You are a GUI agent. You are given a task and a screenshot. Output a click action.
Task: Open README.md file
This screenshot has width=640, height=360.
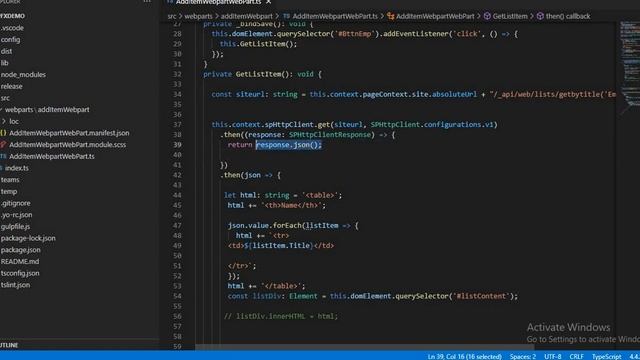(20, 262)
